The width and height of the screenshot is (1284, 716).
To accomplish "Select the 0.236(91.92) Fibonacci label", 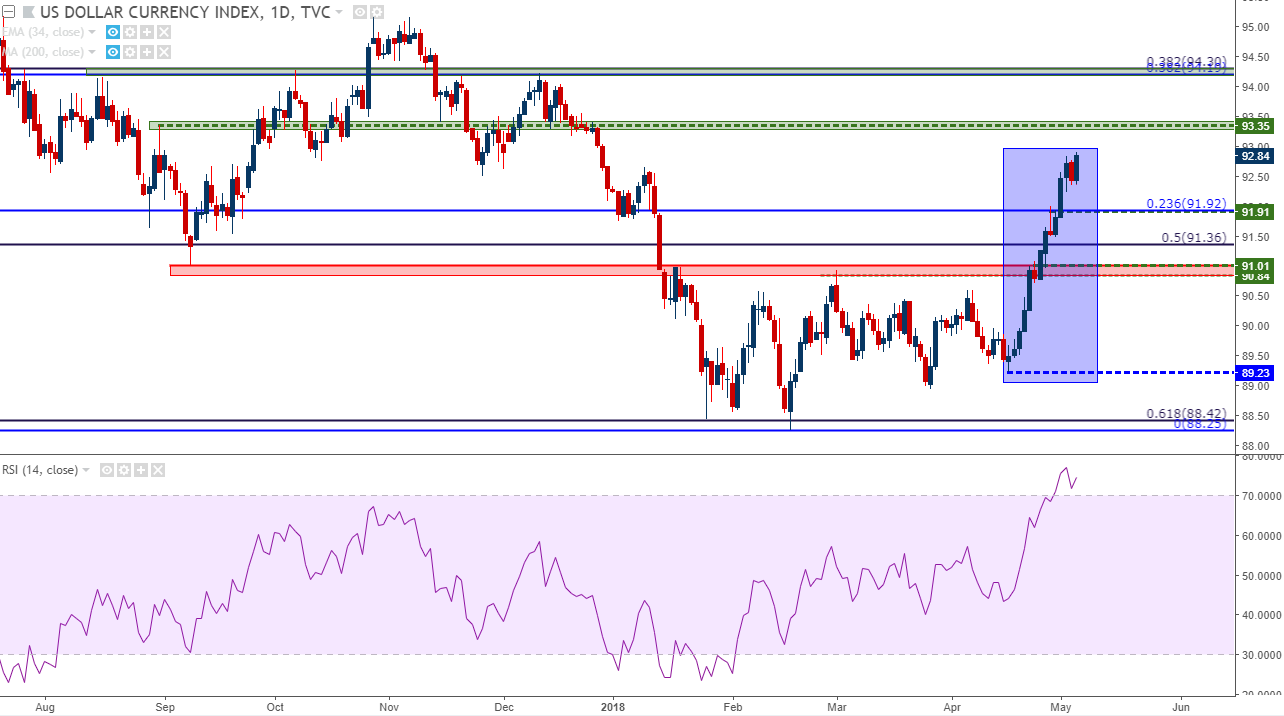I will pos(1187,203).
